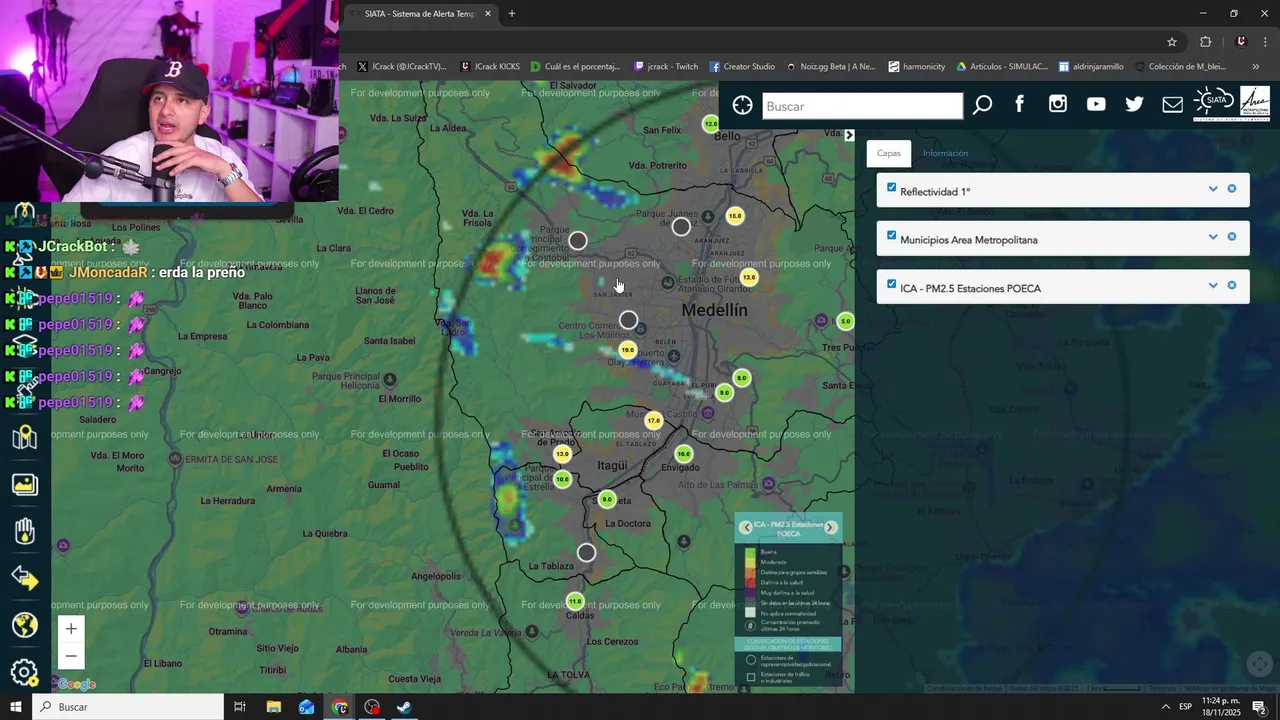1280x720 pixels.
Task: Open Noiz.gg Beta bookmark
Action: [x=831, y=67]
